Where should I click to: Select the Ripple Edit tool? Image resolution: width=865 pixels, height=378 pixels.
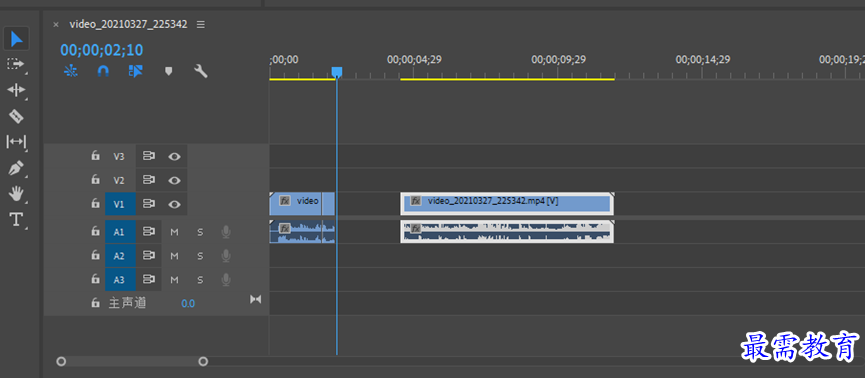point(16,90)
